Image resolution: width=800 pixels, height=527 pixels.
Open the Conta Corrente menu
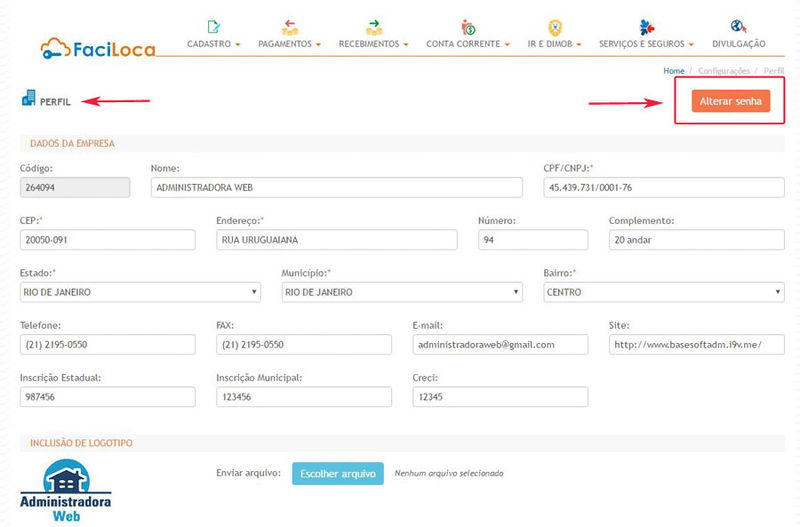click(468, 44)
